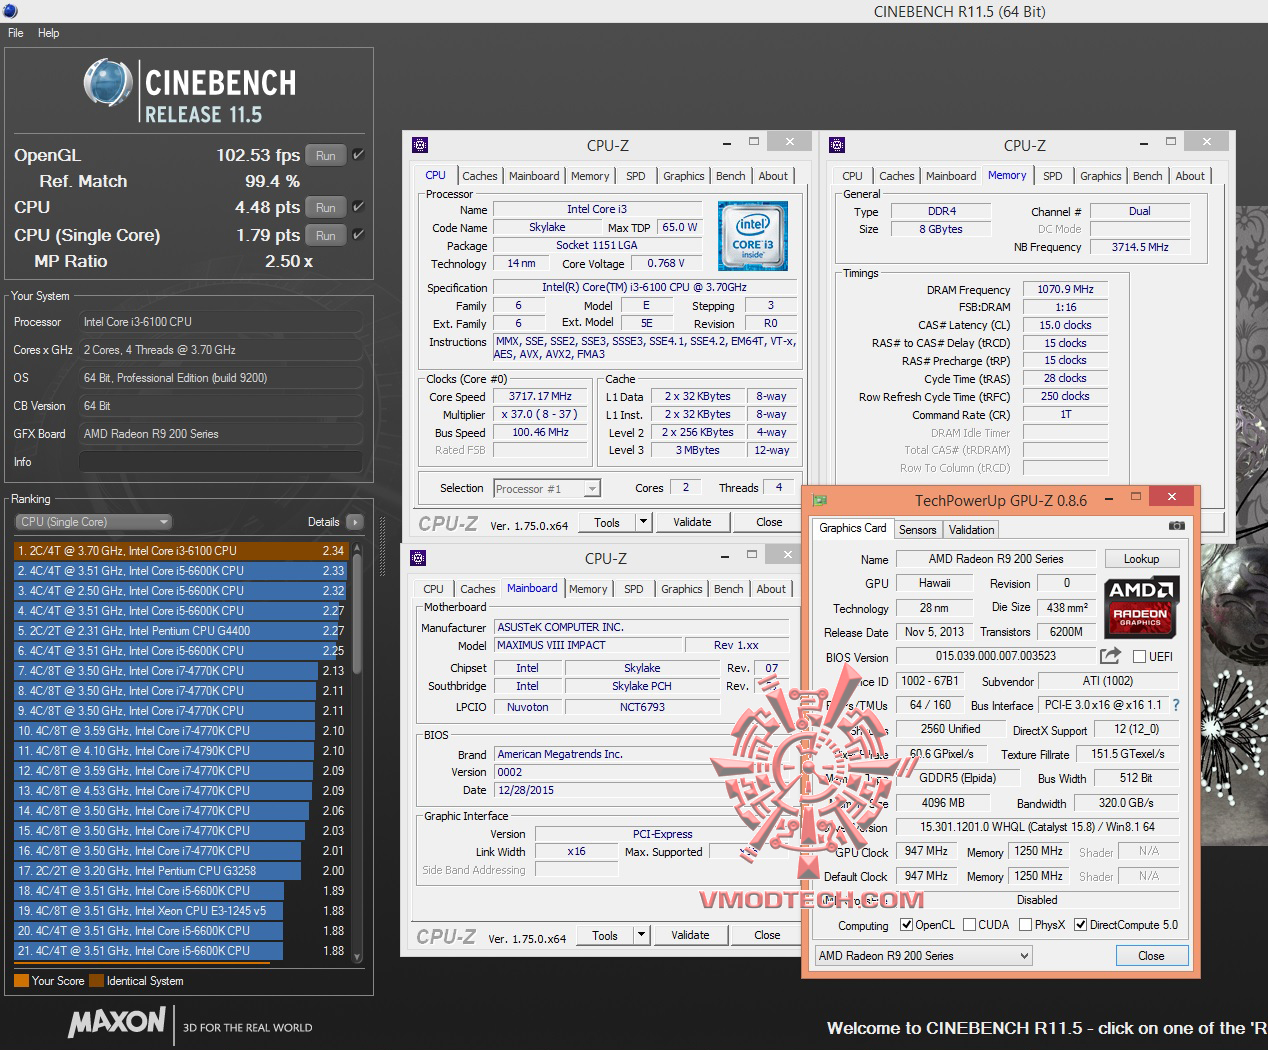Click the empty Info field in Your System
Image resolution: width=1268 pixels, height=1050 pixels.
(x=220, y=462)
